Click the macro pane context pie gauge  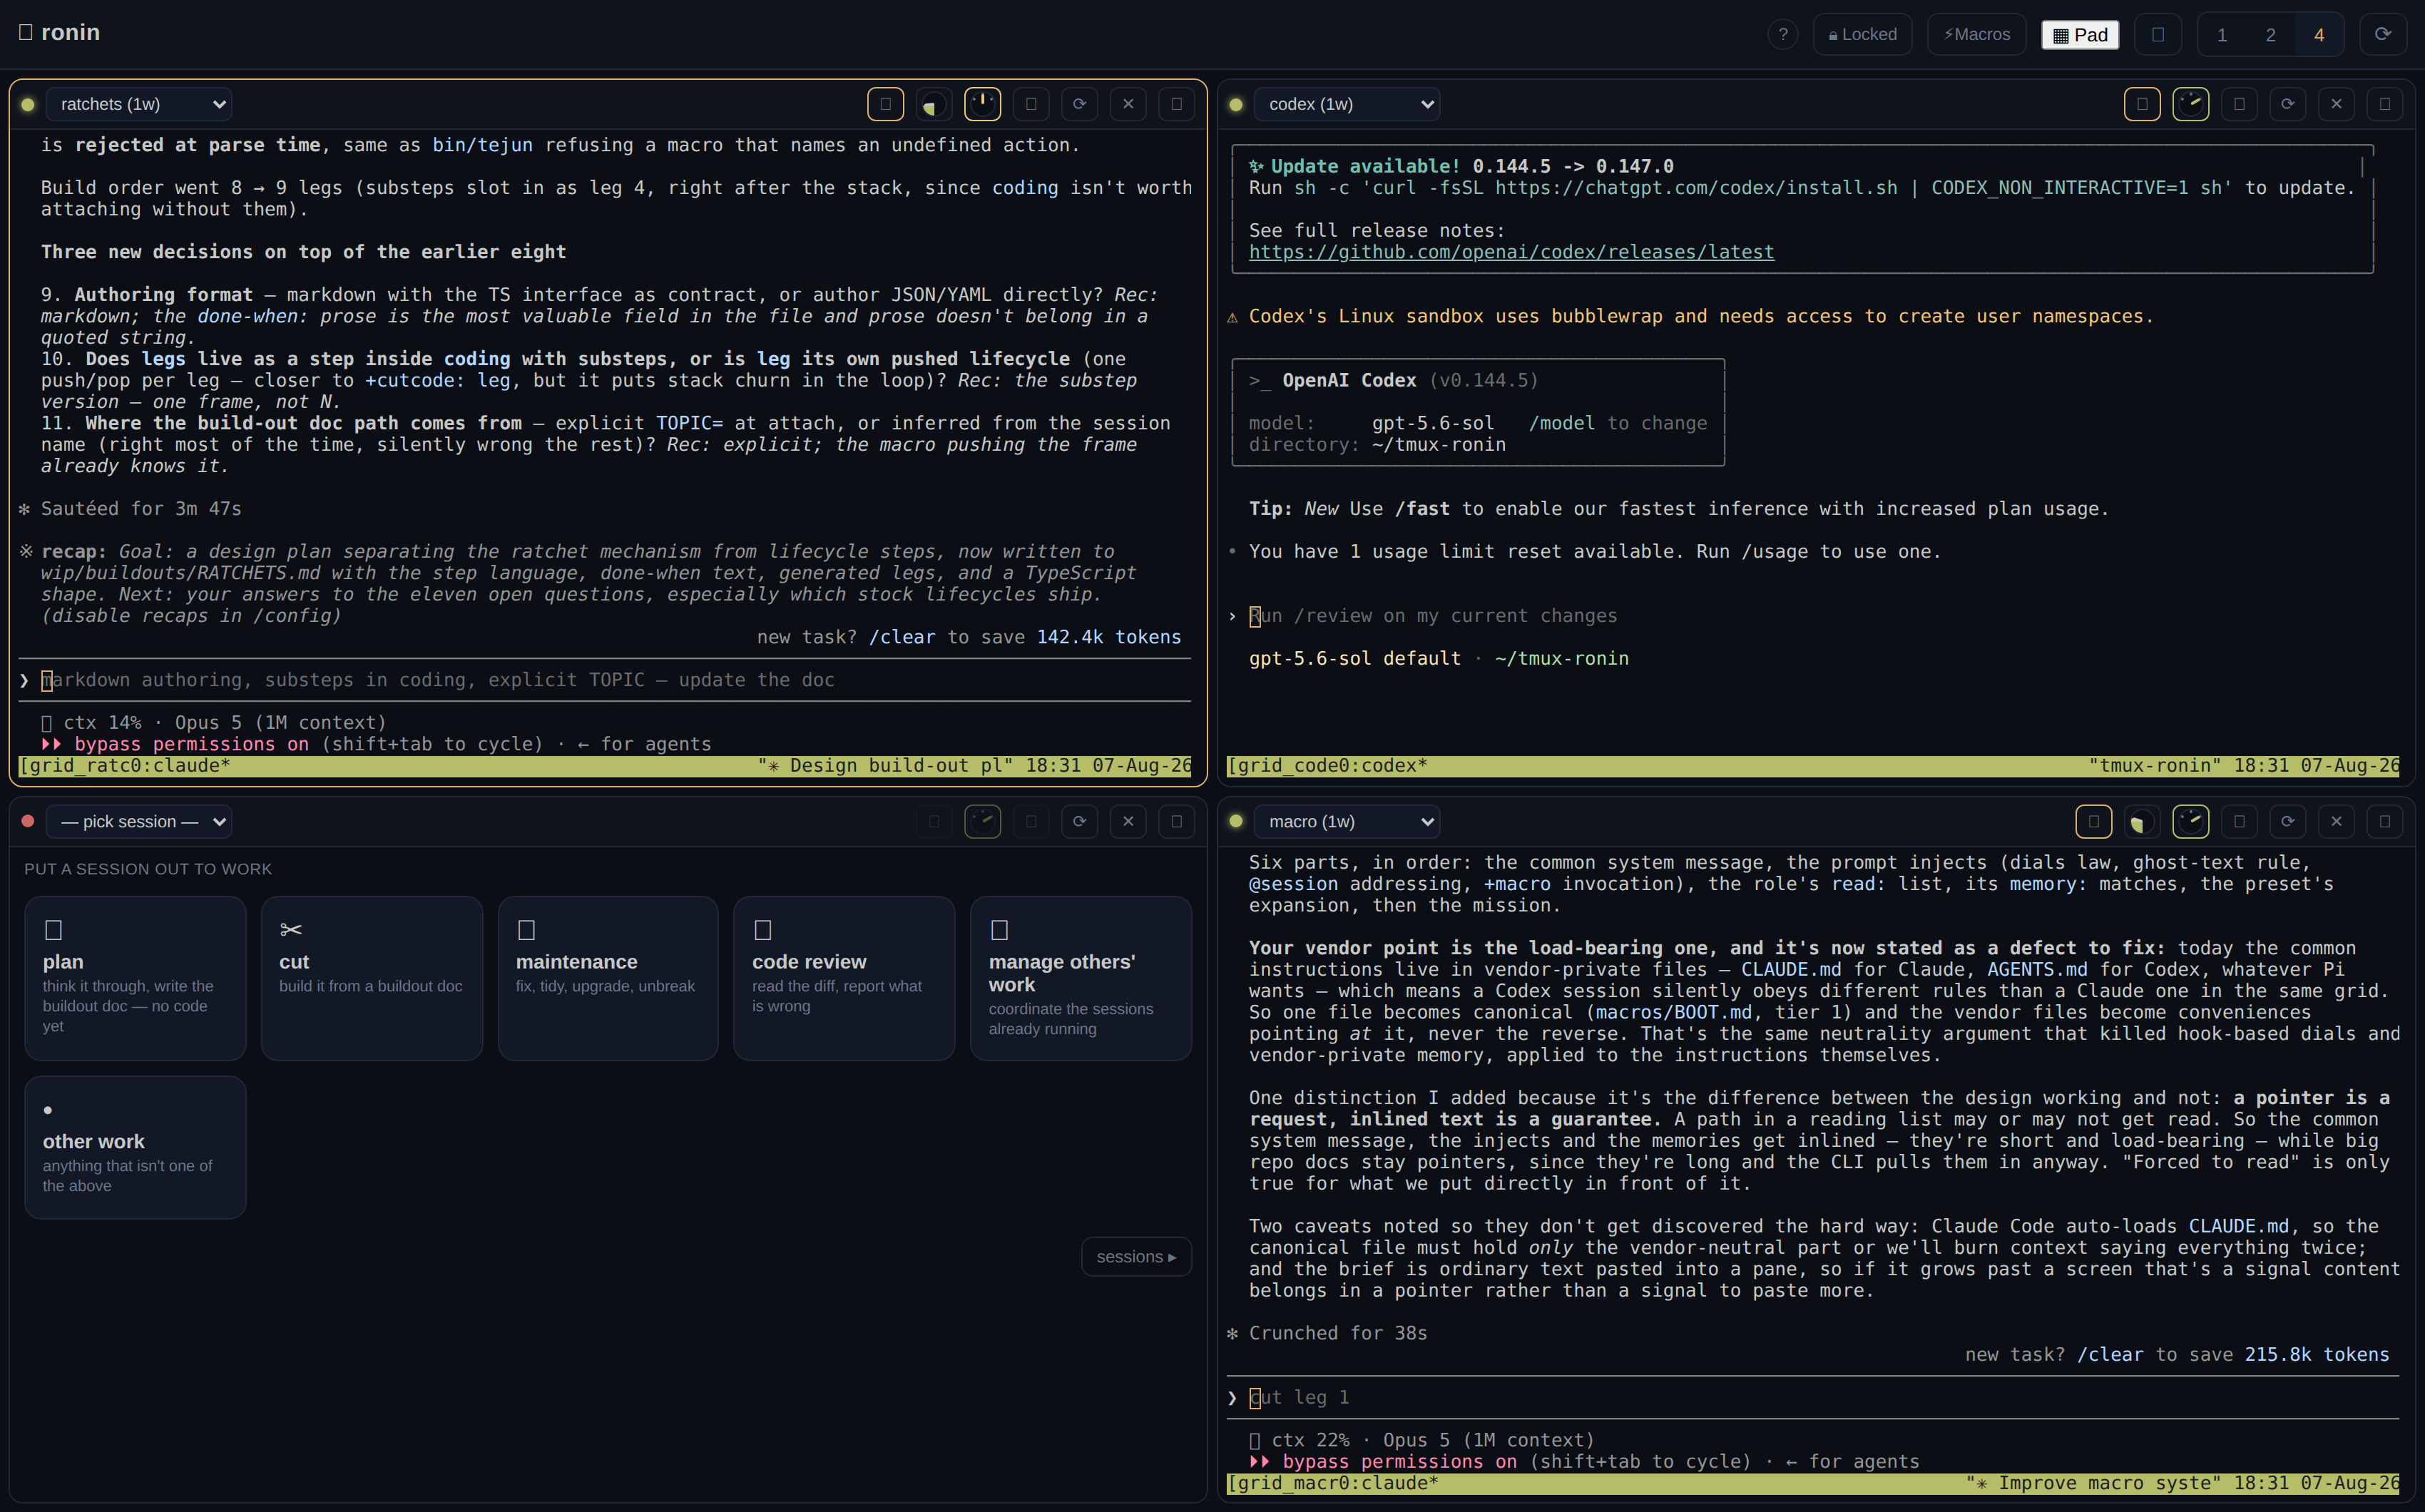2141,822
